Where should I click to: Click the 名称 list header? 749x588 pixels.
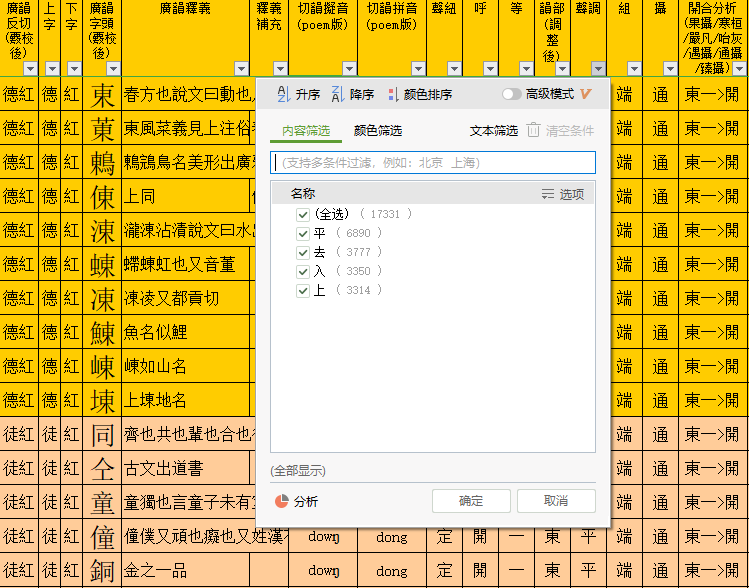tap(303, 194)
